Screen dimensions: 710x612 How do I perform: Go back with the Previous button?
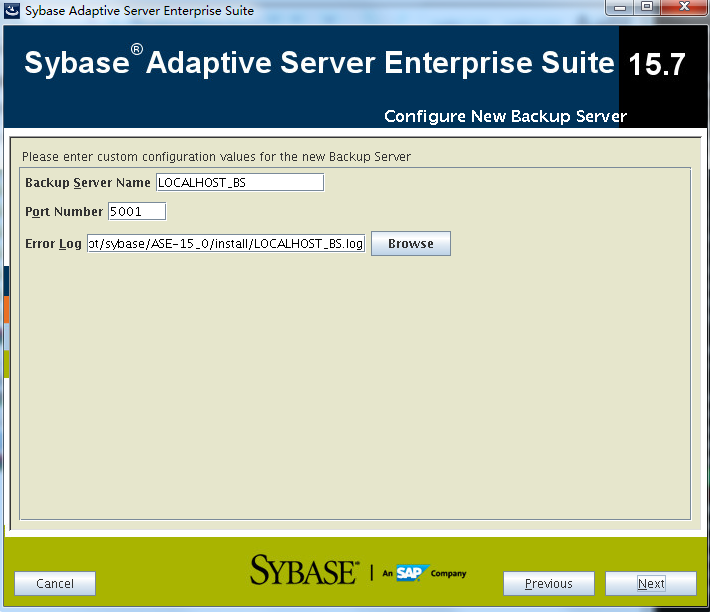pyautogui.click(x=548, y=584)
